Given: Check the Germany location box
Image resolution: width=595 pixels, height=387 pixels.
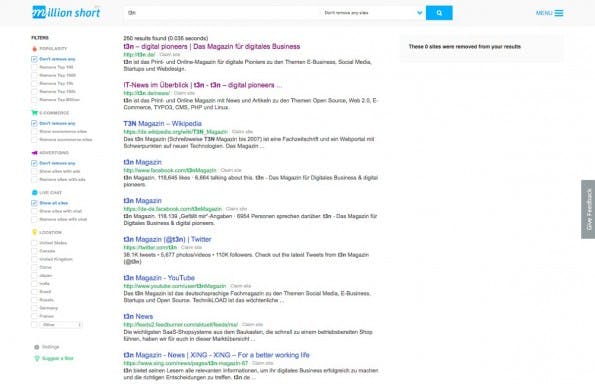Looking at the screenshot, I should pos(34,308).
